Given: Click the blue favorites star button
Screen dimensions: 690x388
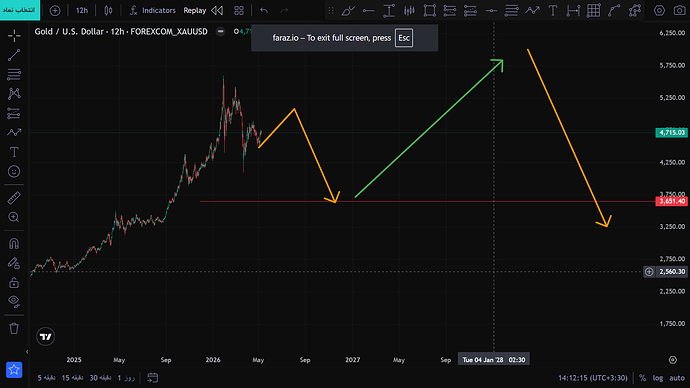Looking at the screenshot, I should click(14, 370).
